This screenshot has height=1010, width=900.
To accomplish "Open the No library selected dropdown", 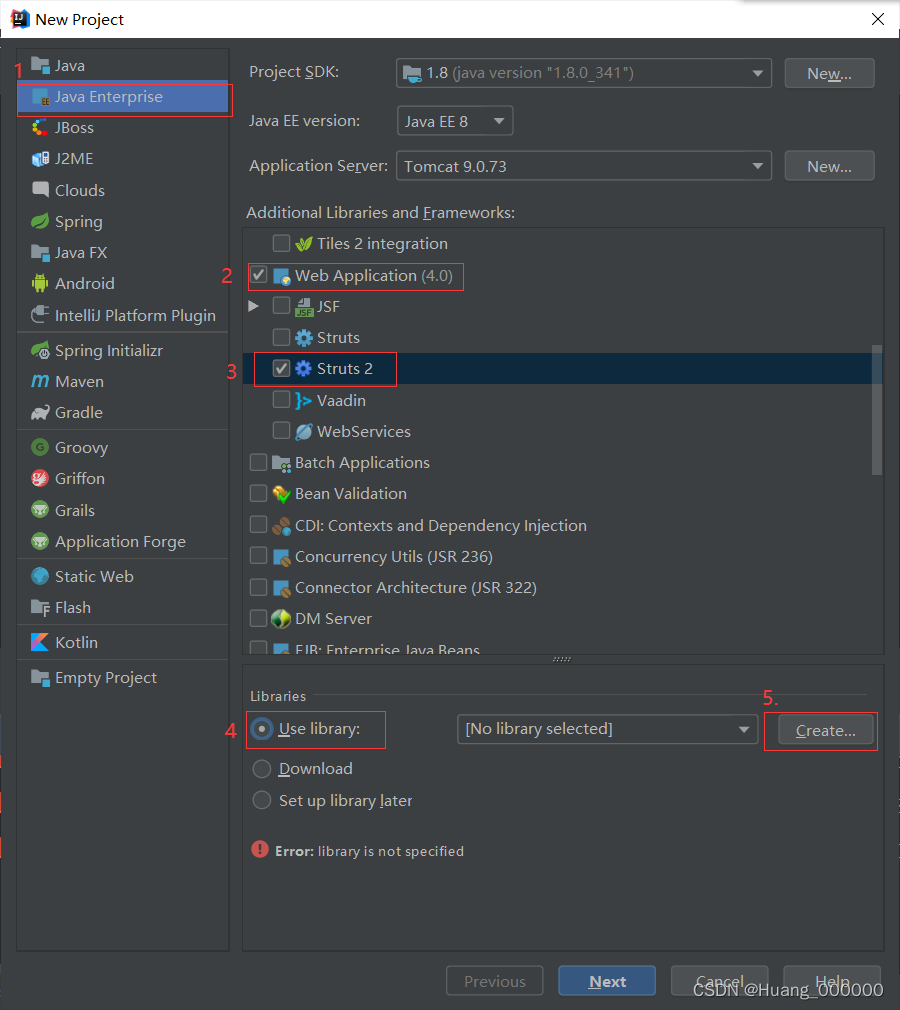I will click(608, 729).
